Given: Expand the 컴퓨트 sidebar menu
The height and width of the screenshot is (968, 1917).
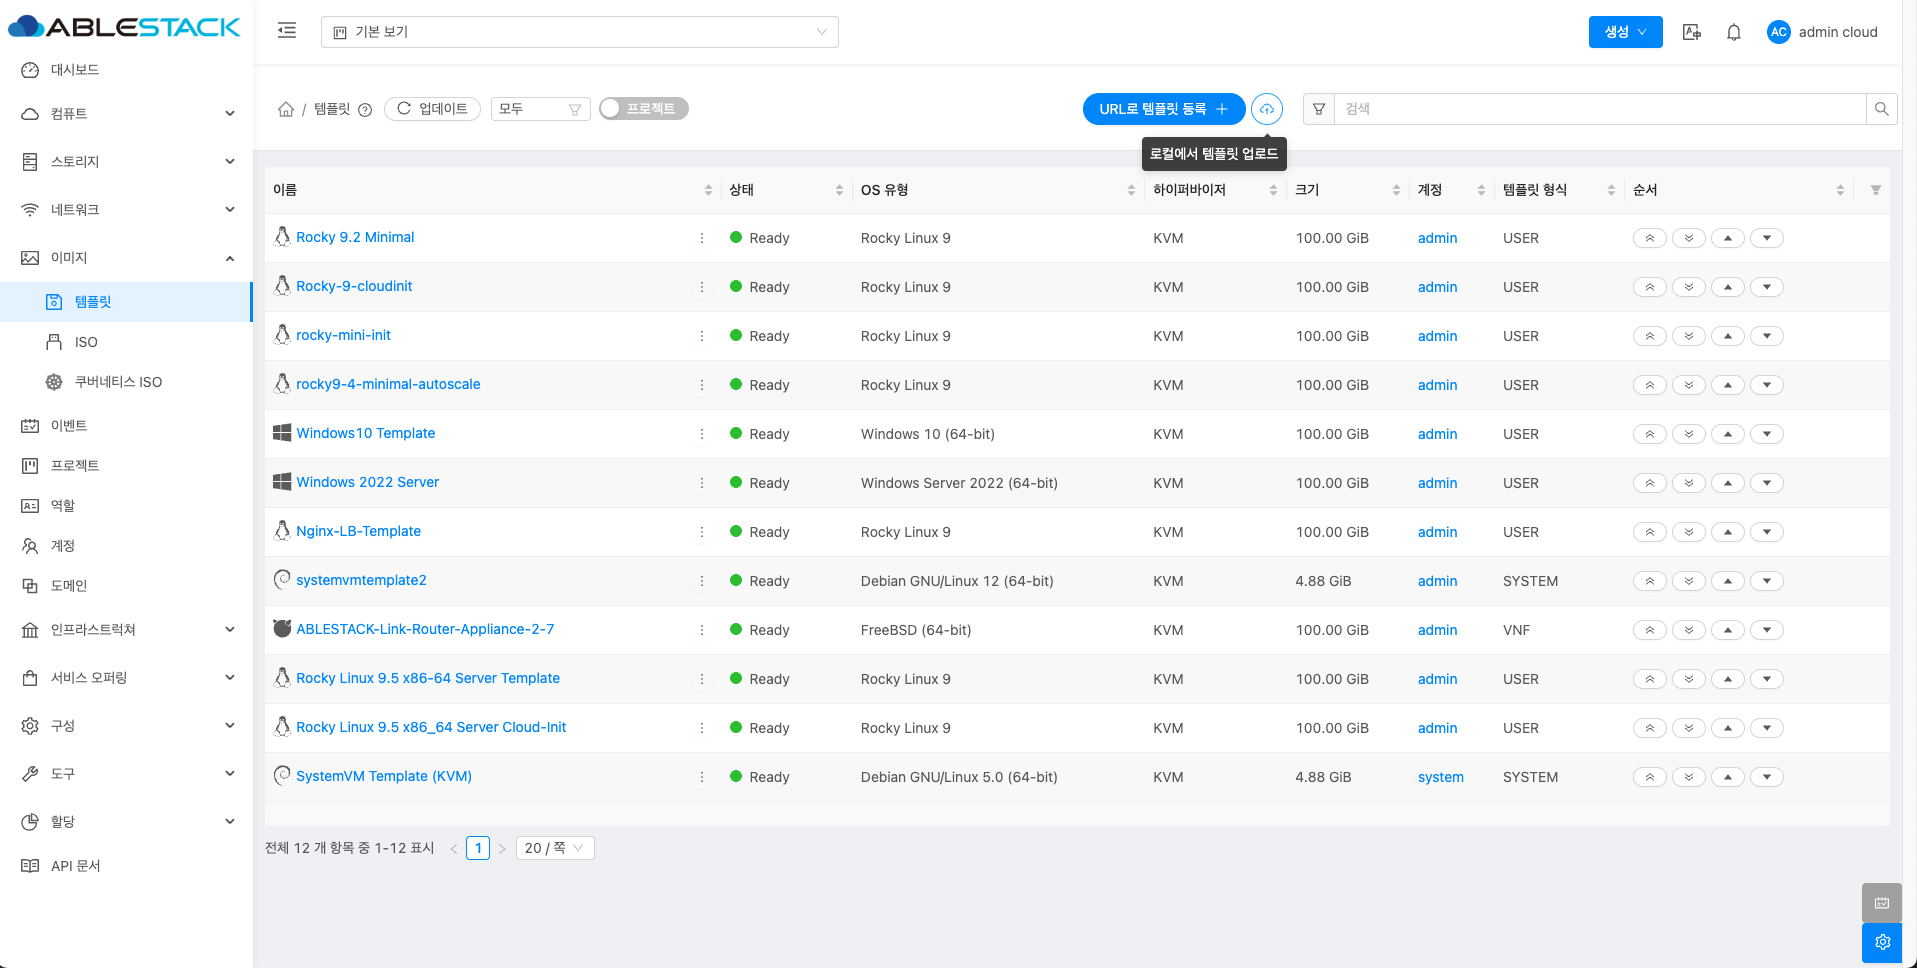Looking at the screenshot, I should (x=127, y=114).
